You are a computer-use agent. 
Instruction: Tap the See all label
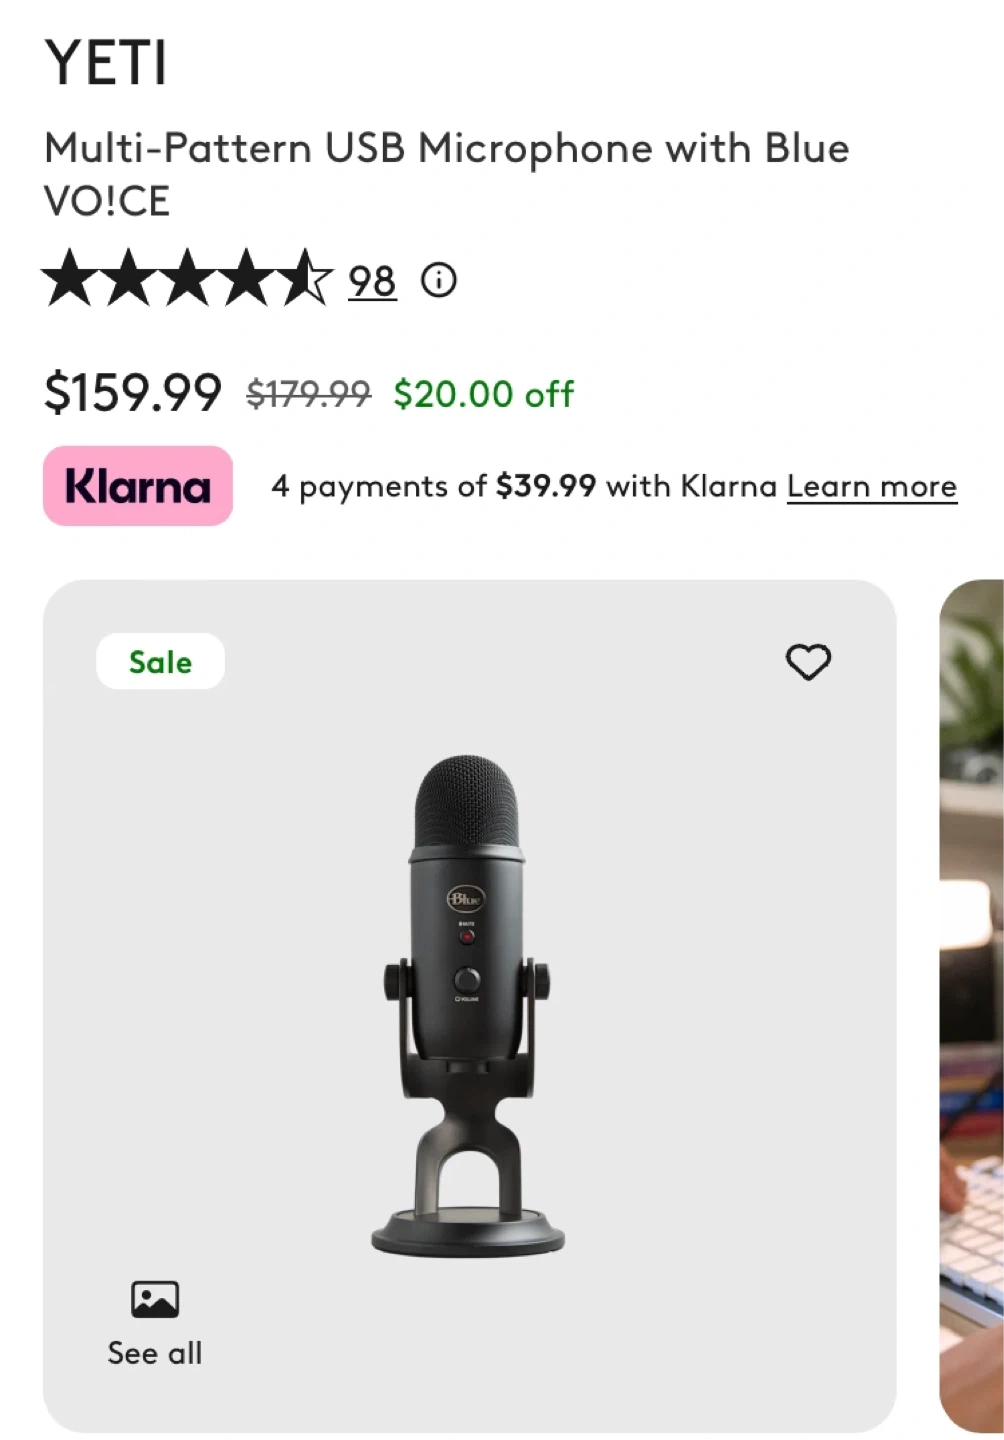(155, 1353)
